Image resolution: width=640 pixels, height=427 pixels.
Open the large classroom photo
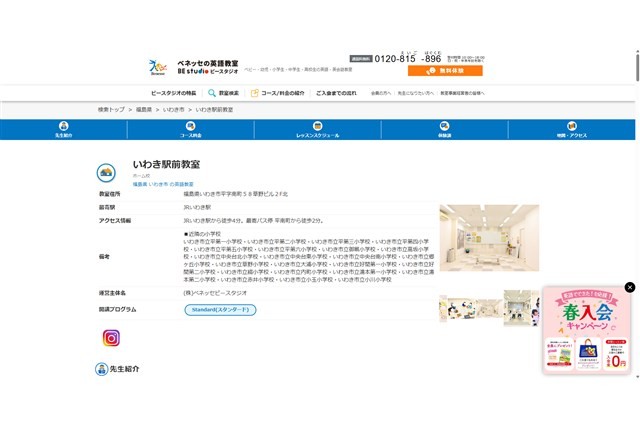point(489,238)
